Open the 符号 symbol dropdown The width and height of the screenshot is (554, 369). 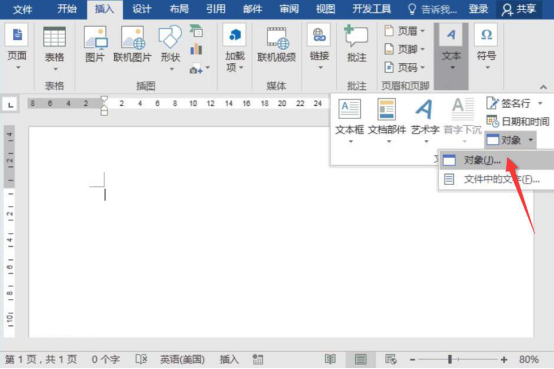487,47
